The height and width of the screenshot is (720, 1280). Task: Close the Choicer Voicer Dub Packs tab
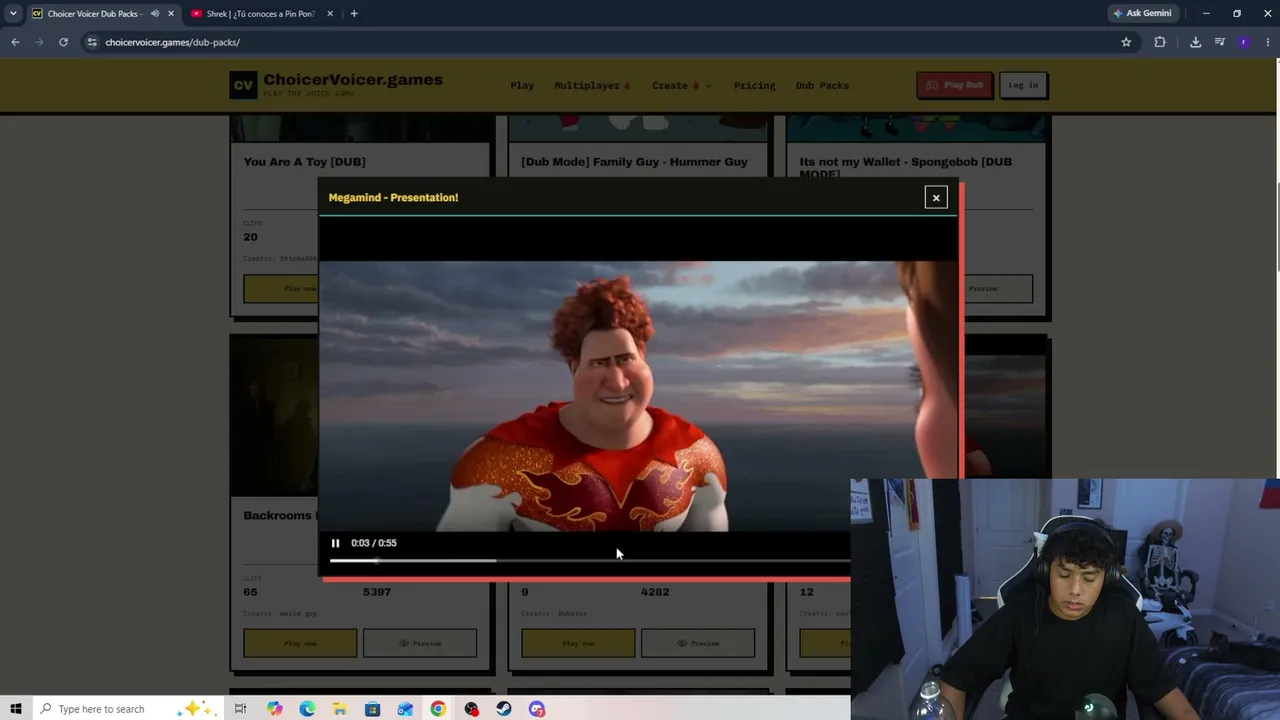coord(171,14)
